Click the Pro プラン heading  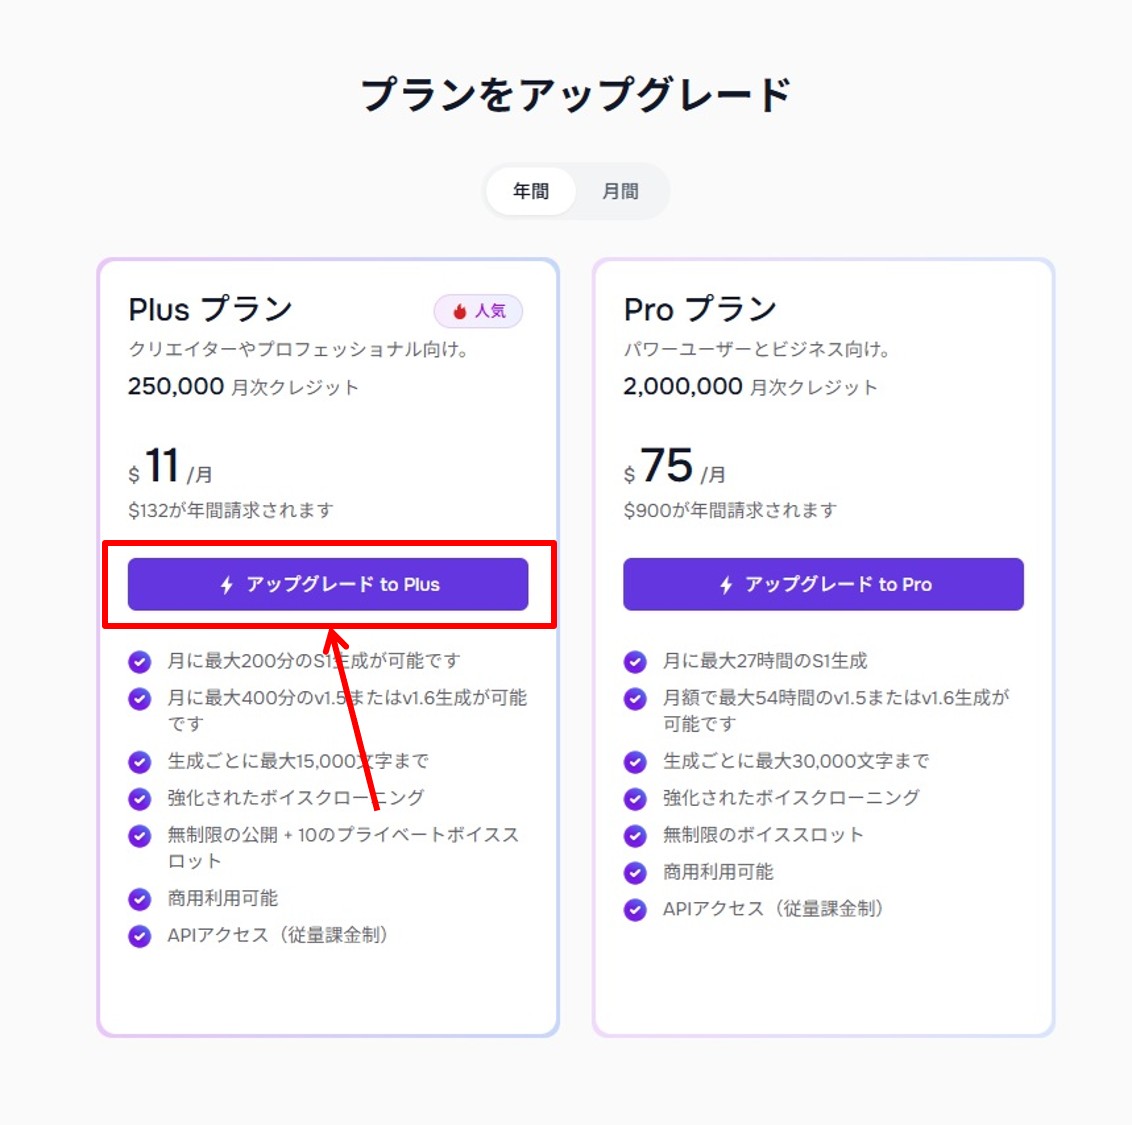700,310
